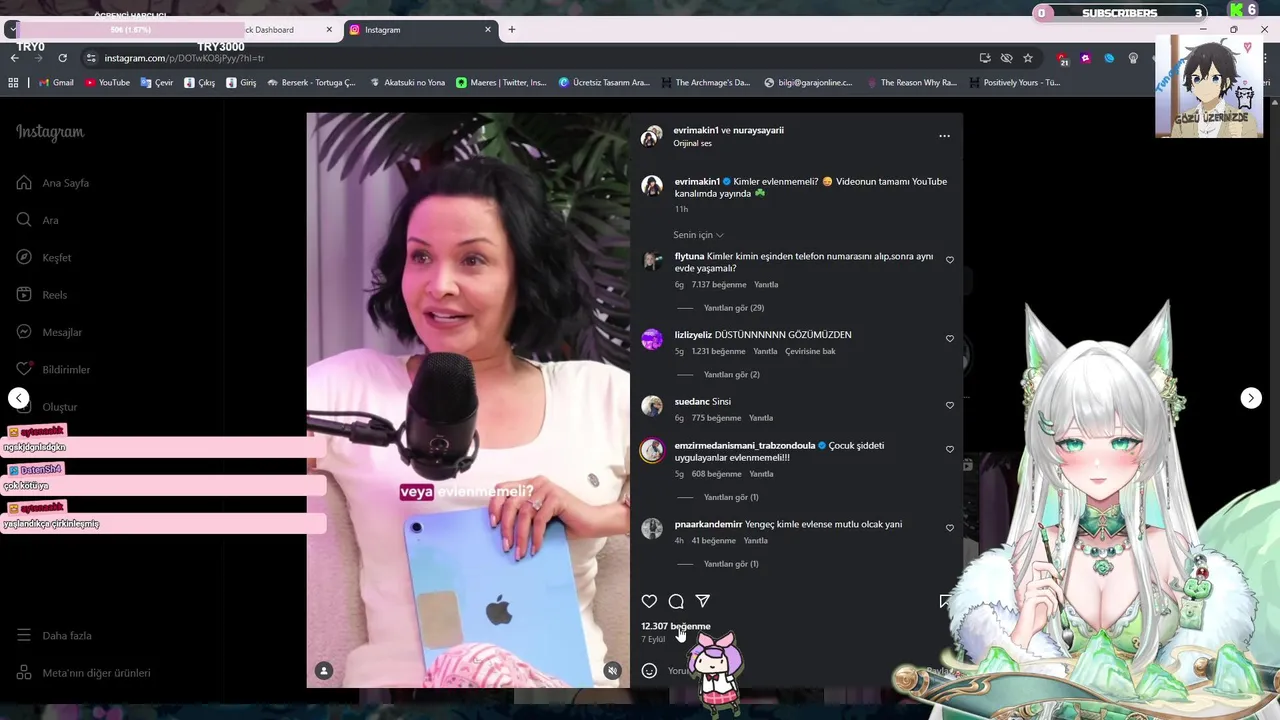The height and width of the screenshot is (720, 1280).
Task: Go back in browser history
Action: point(15,58)
